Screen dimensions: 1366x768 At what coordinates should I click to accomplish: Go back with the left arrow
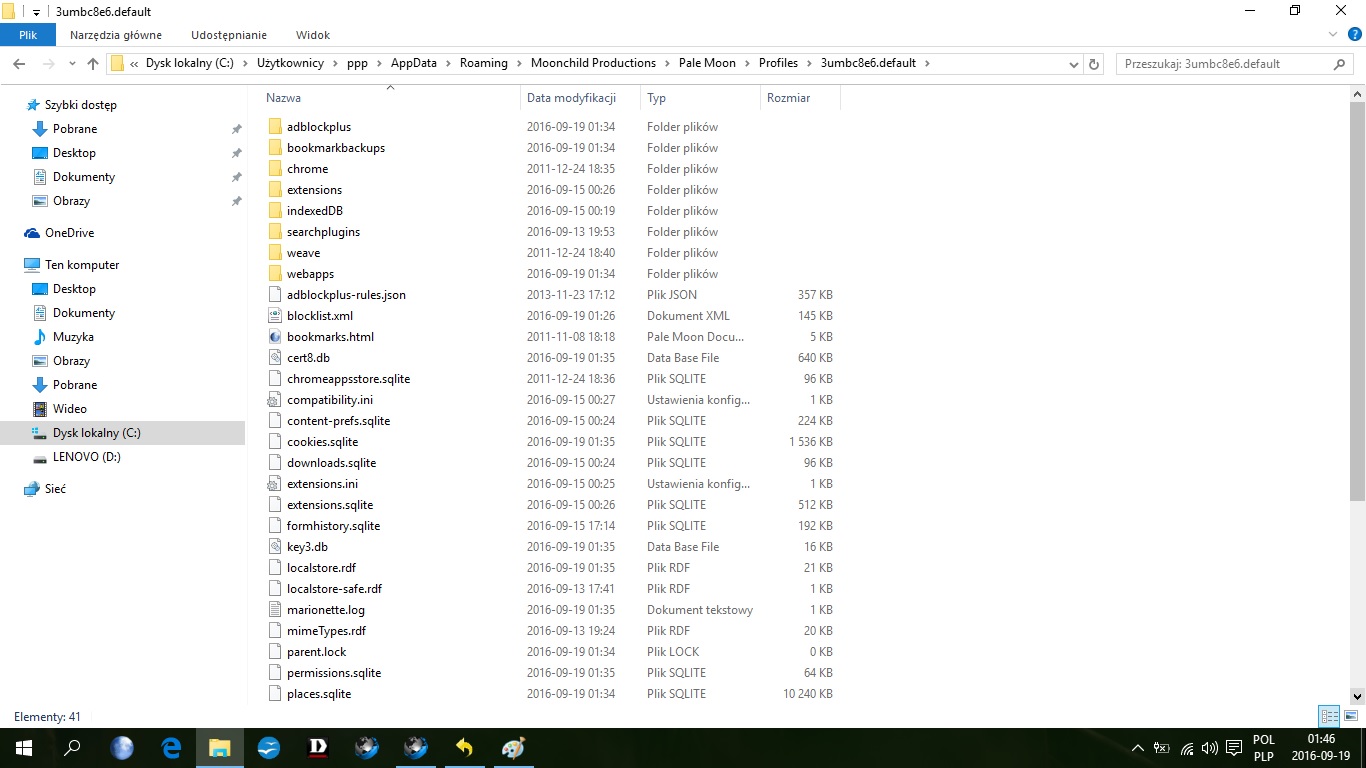pyautogui.click(x=19, y=63)
